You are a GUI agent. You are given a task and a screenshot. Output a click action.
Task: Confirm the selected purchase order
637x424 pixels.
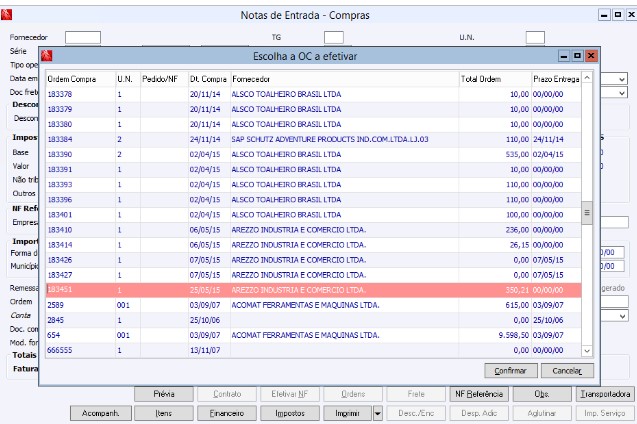click(511, 370)
